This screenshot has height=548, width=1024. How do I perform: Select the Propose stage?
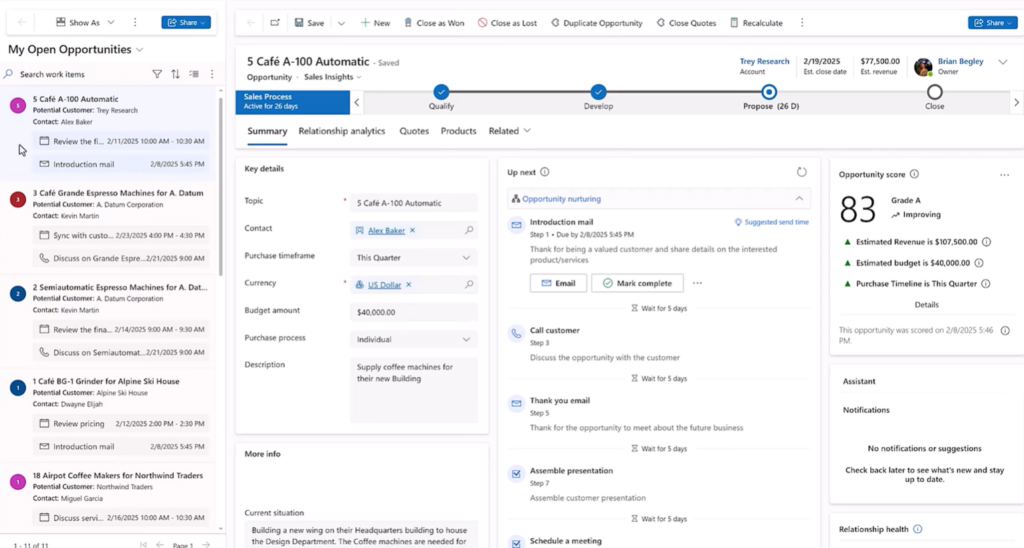tap(769, 92)
